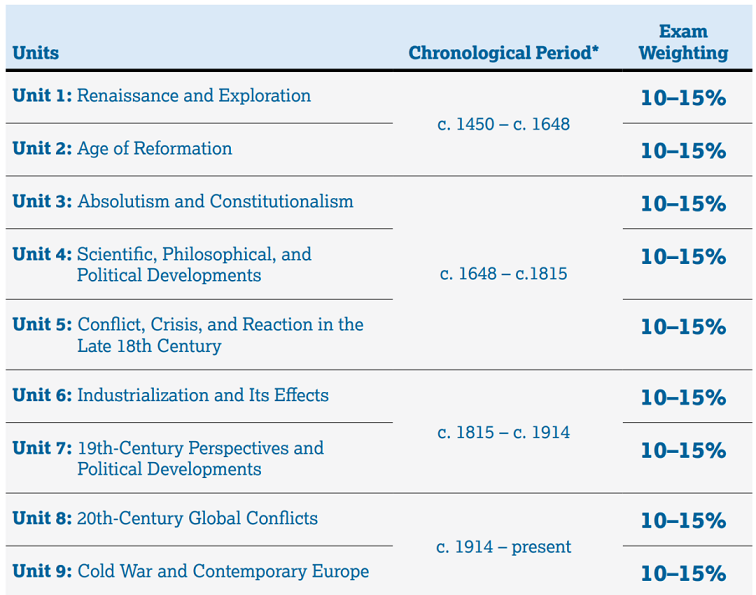Viewport: 756px width, 595px height.
Task: Open Unit 4: Scientific, Philosophical, and Political Developments
Action: tap(162, 264)
